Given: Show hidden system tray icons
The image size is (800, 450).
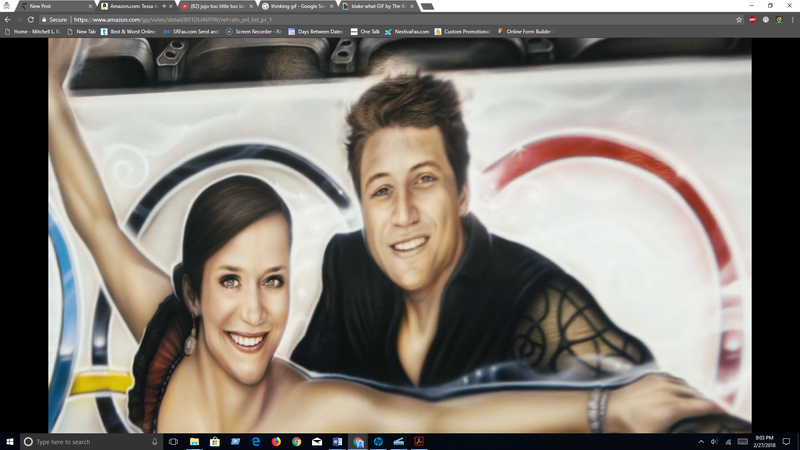Looking at the screenshot, I should [x=701, y=441].
